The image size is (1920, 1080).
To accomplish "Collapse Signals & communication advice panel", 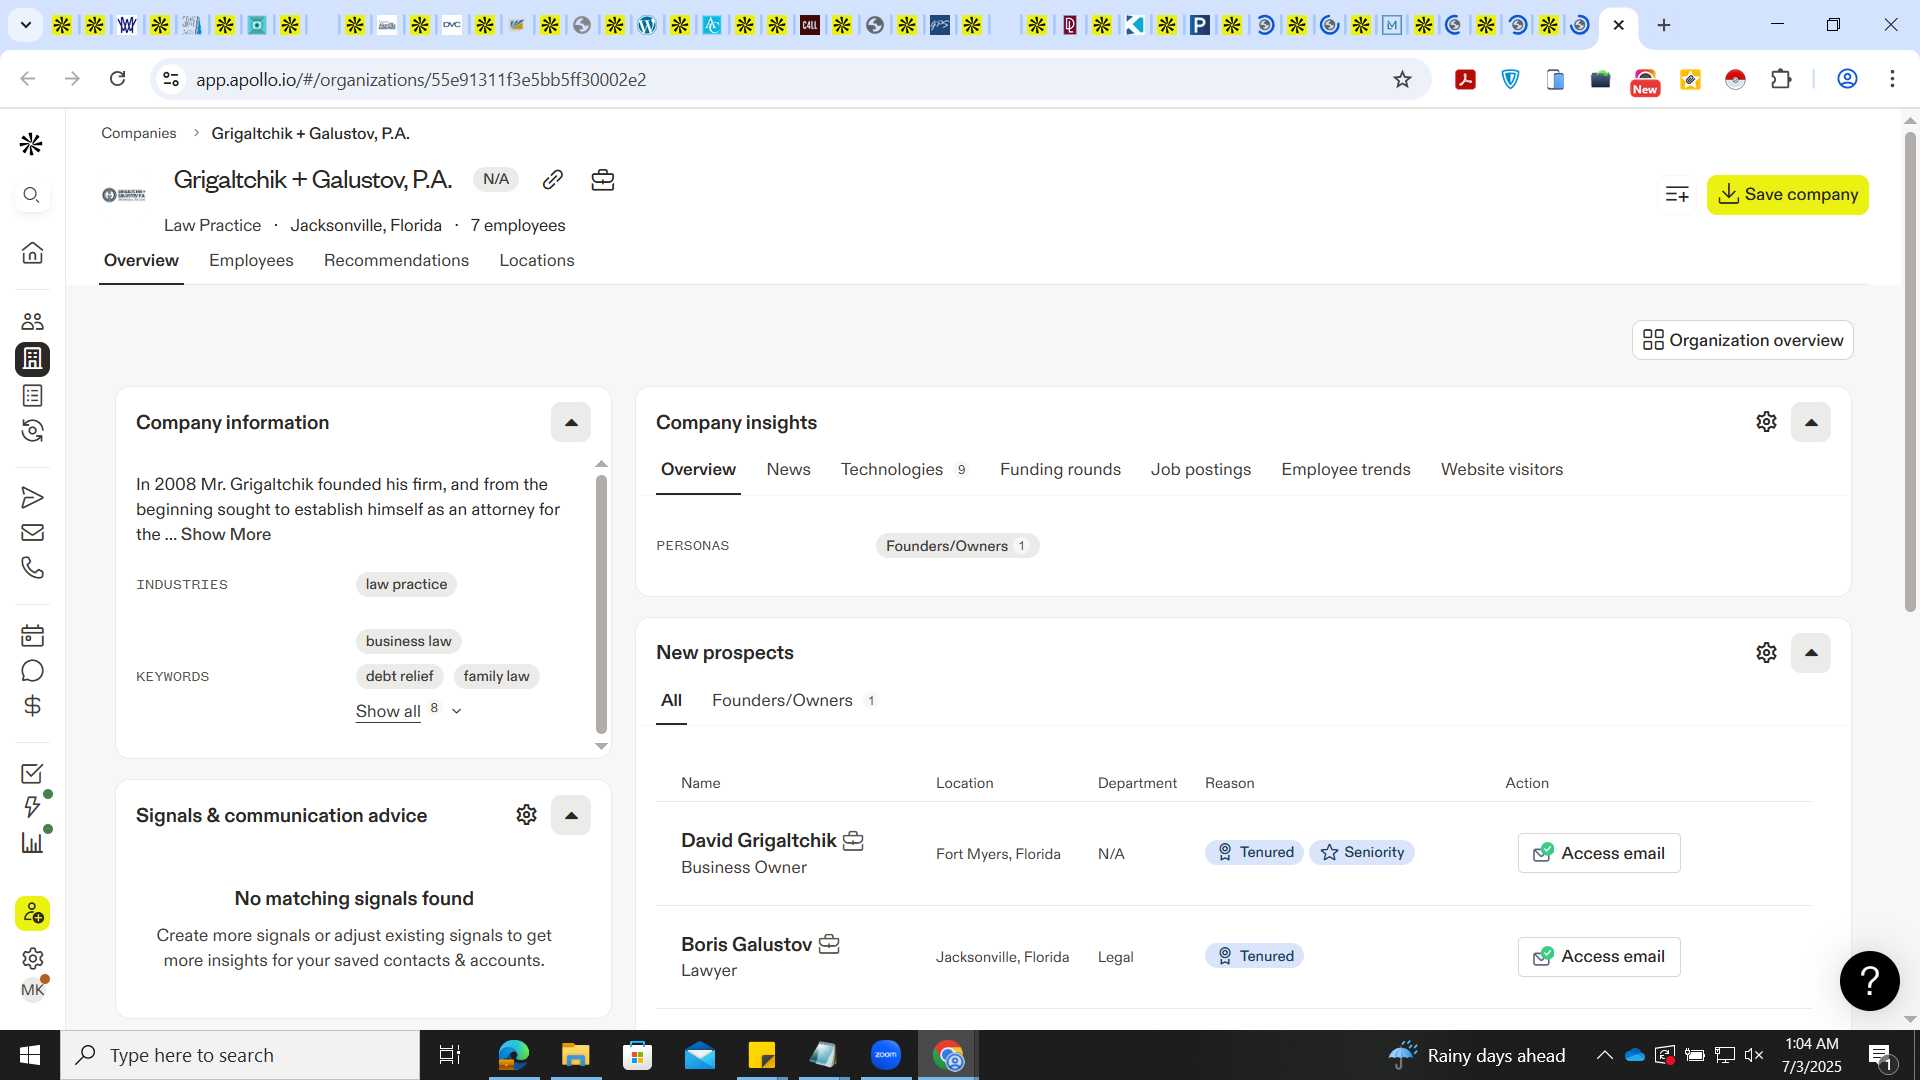I will point(571,815).
